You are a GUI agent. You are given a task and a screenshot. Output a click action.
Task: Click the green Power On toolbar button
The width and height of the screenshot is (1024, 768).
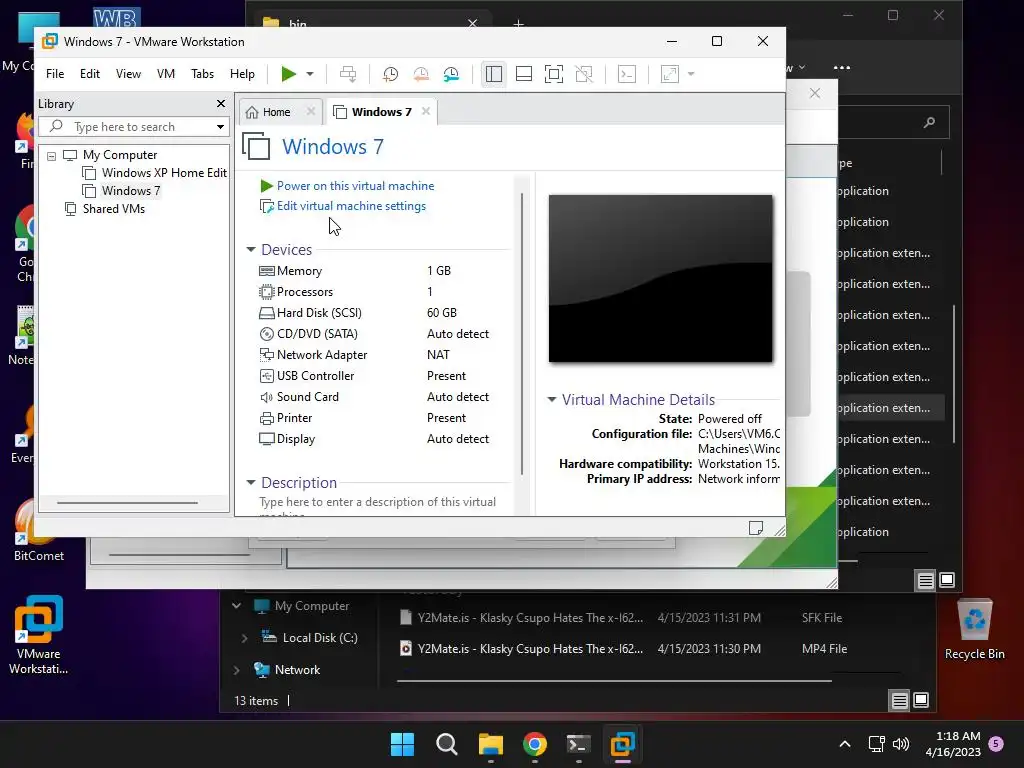(x=288, y=74)
